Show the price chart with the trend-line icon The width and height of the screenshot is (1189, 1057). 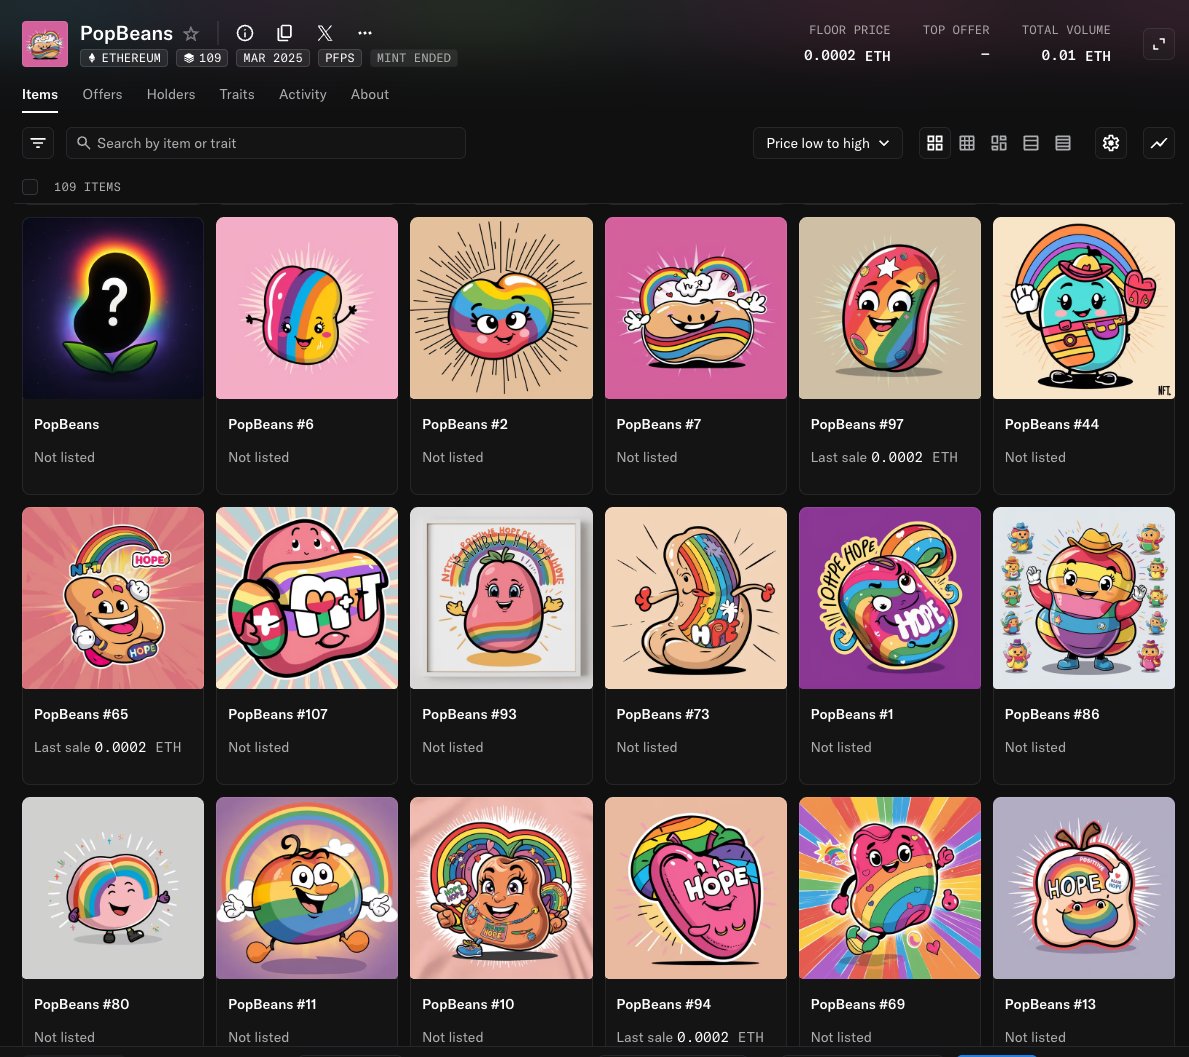[x=1159, y=143]
